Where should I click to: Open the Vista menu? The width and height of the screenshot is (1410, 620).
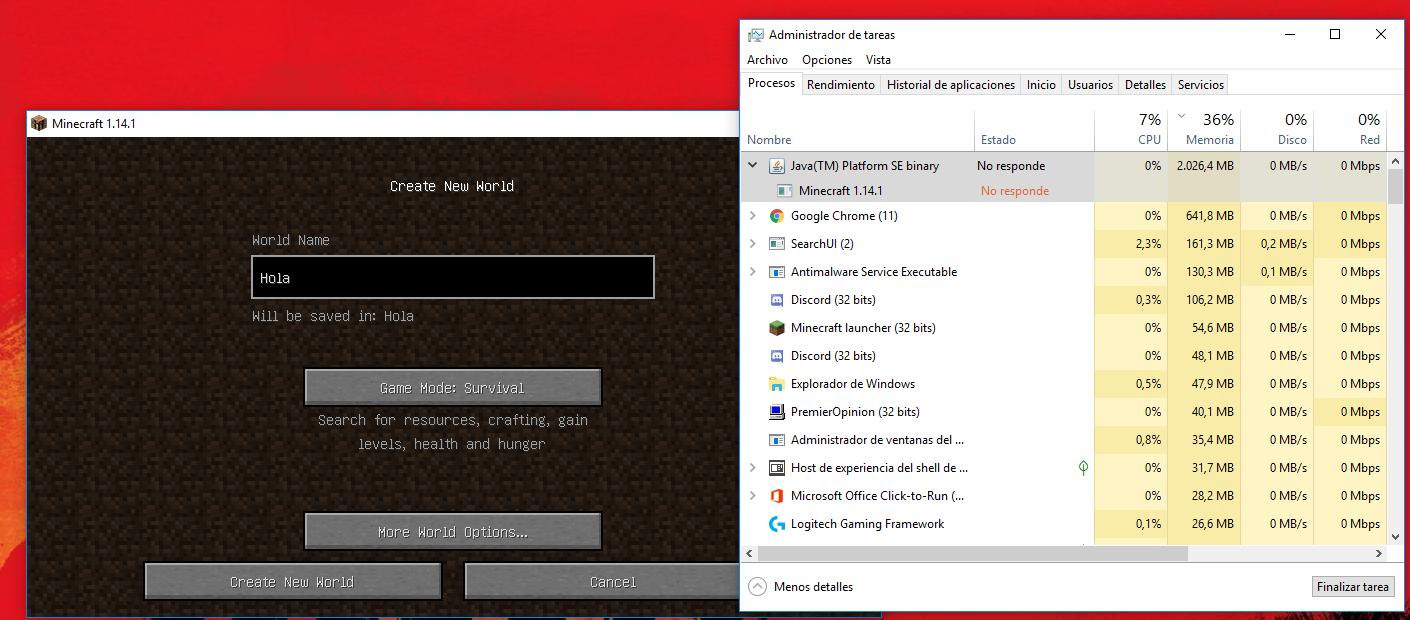pyautogui.click(x=878, y=60)
